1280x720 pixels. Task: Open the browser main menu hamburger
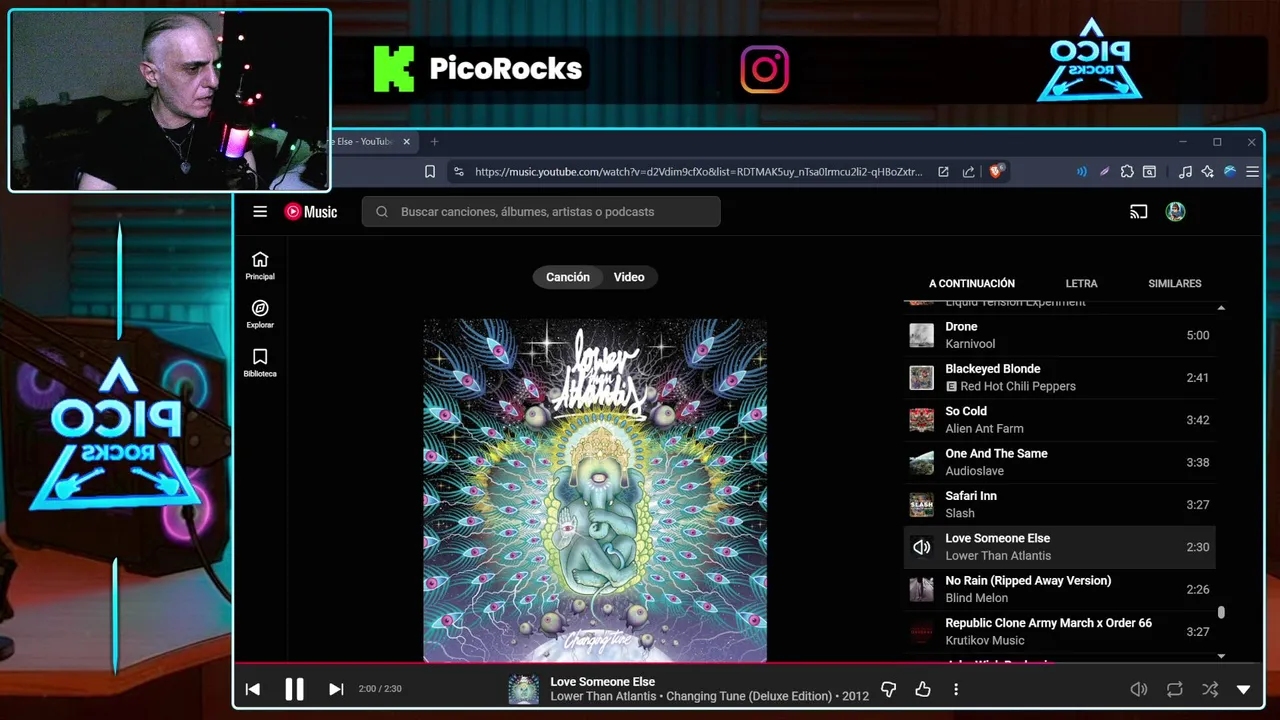click(1252, 172)
